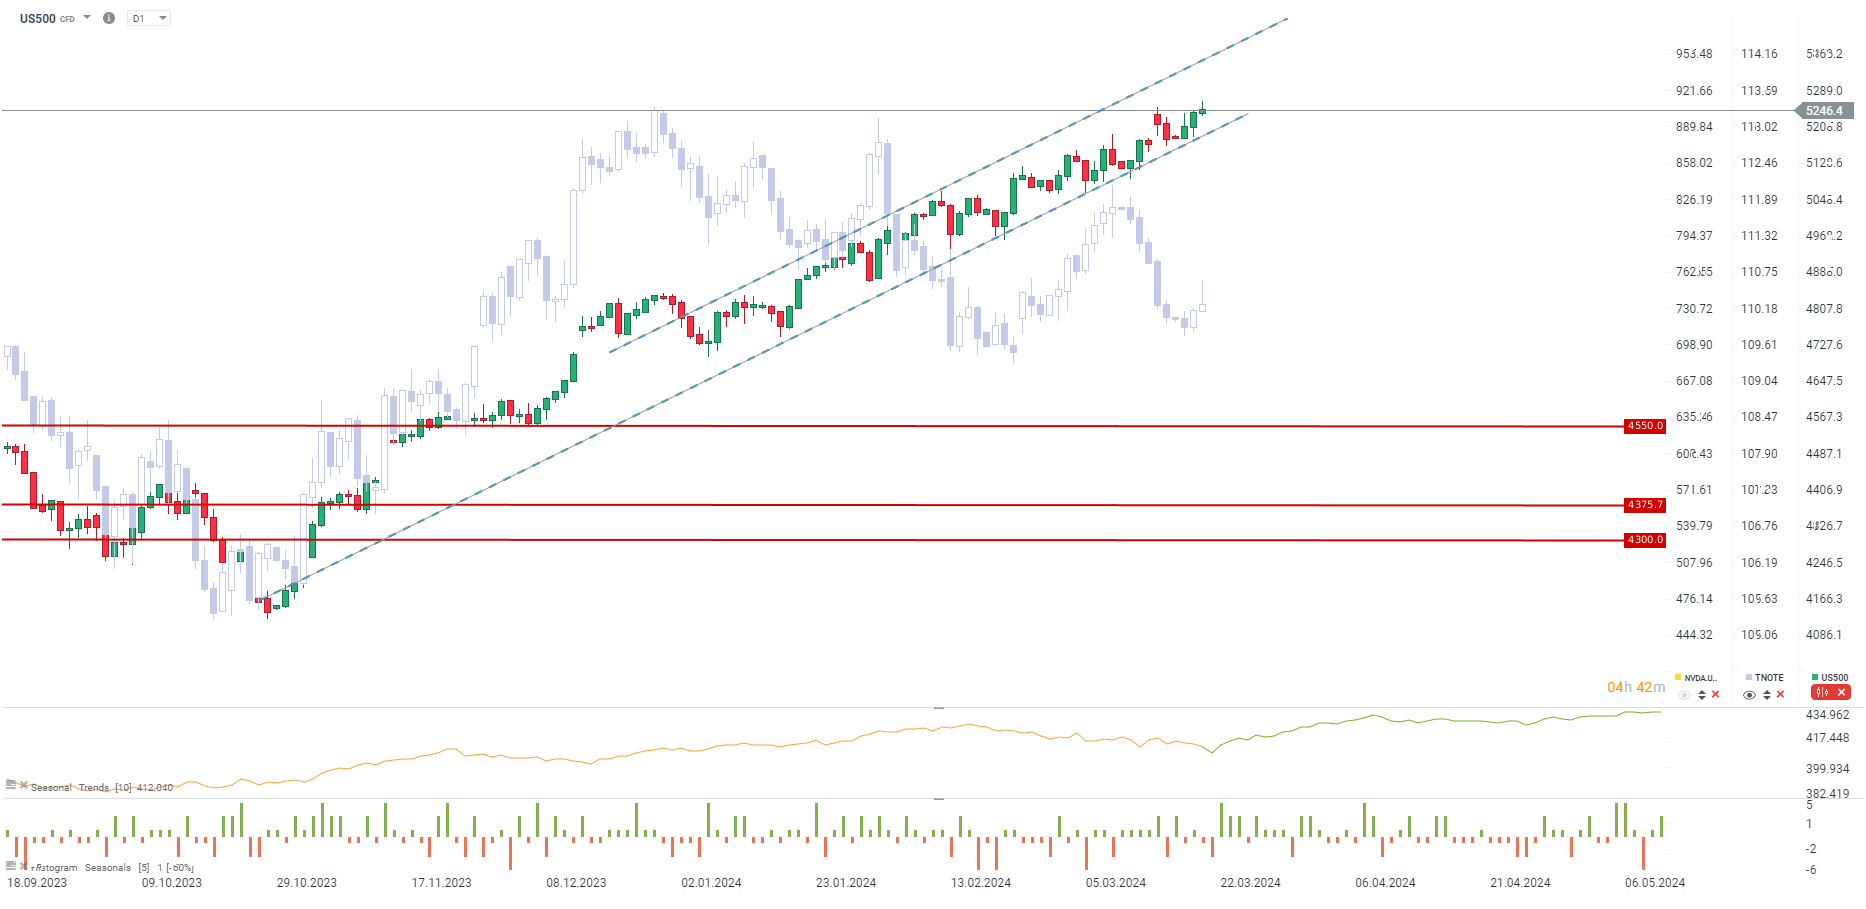
Task: Open the D1 timeframe dropdown
Action: click(149, 18)
